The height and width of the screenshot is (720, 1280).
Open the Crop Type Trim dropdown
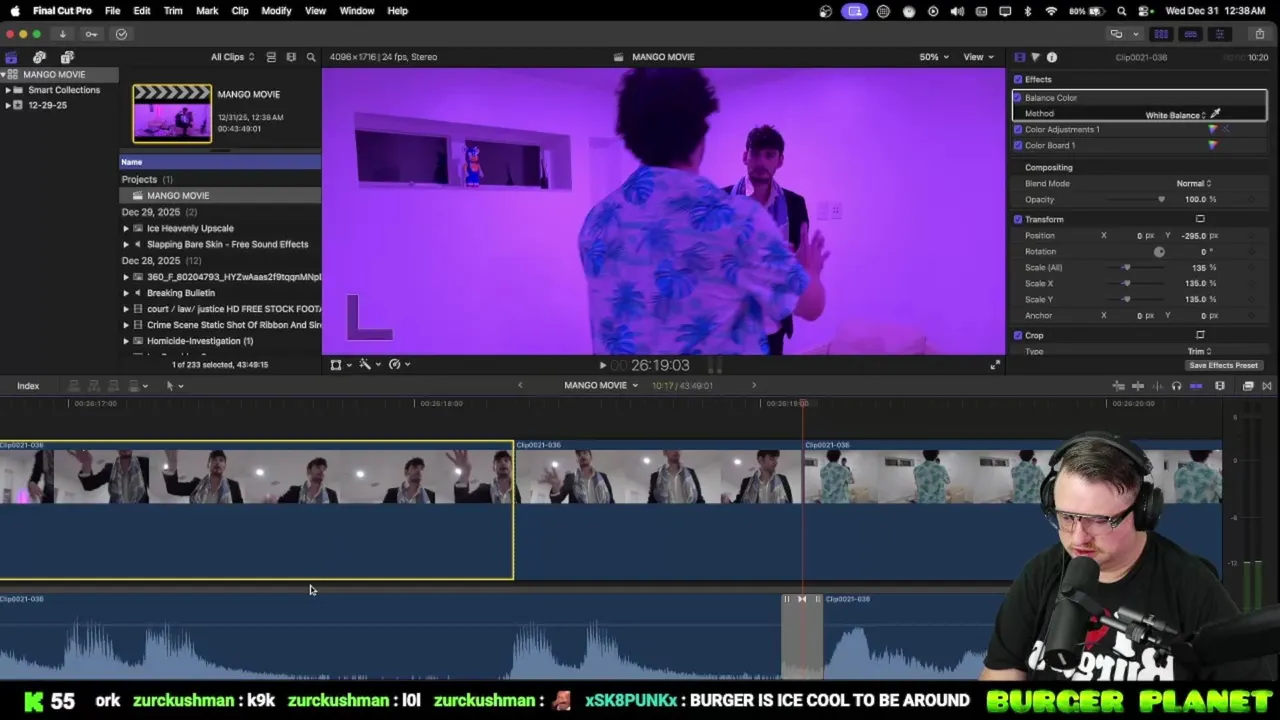click(1199, 351)
